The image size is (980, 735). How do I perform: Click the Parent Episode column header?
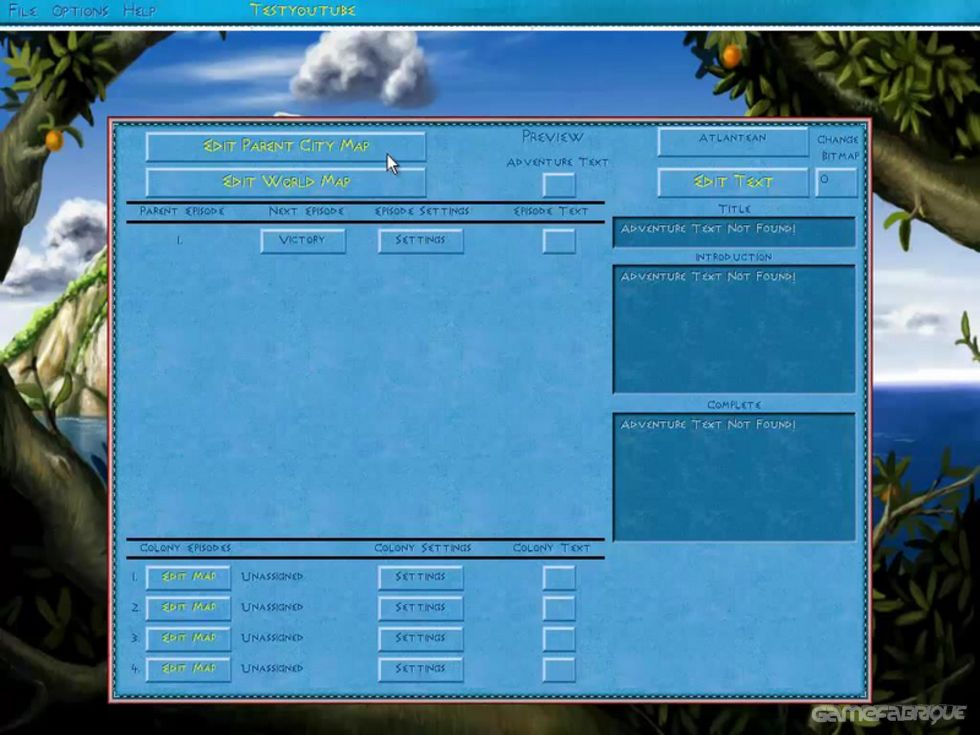pyautogui.click(x=182, y=211)
